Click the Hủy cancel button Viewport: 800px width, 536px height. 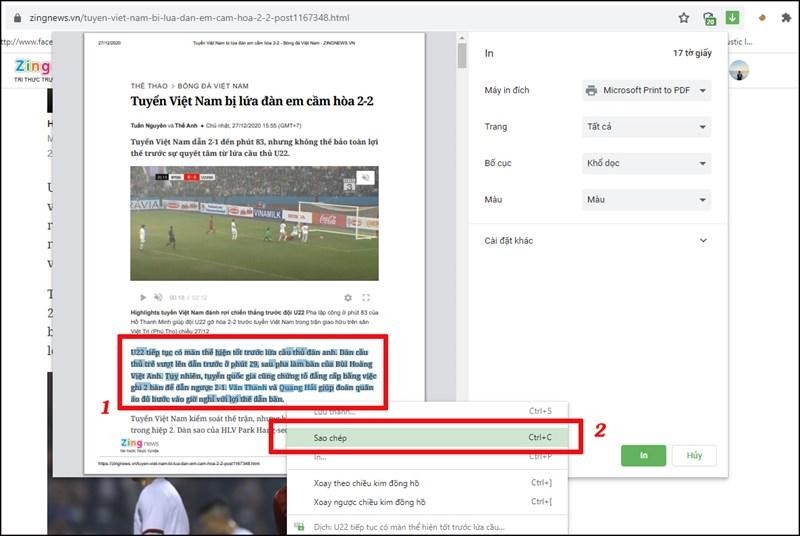(x=694, y=455)
